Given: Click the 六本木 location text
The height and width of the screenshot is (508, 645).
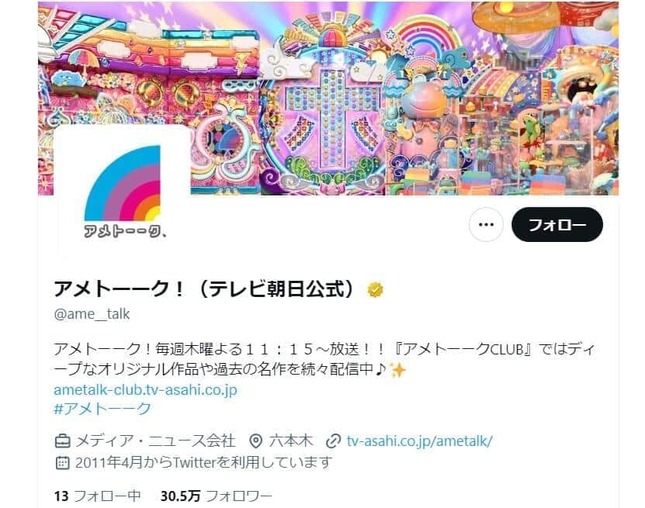Looking at the screenshot, I should 291,441.
